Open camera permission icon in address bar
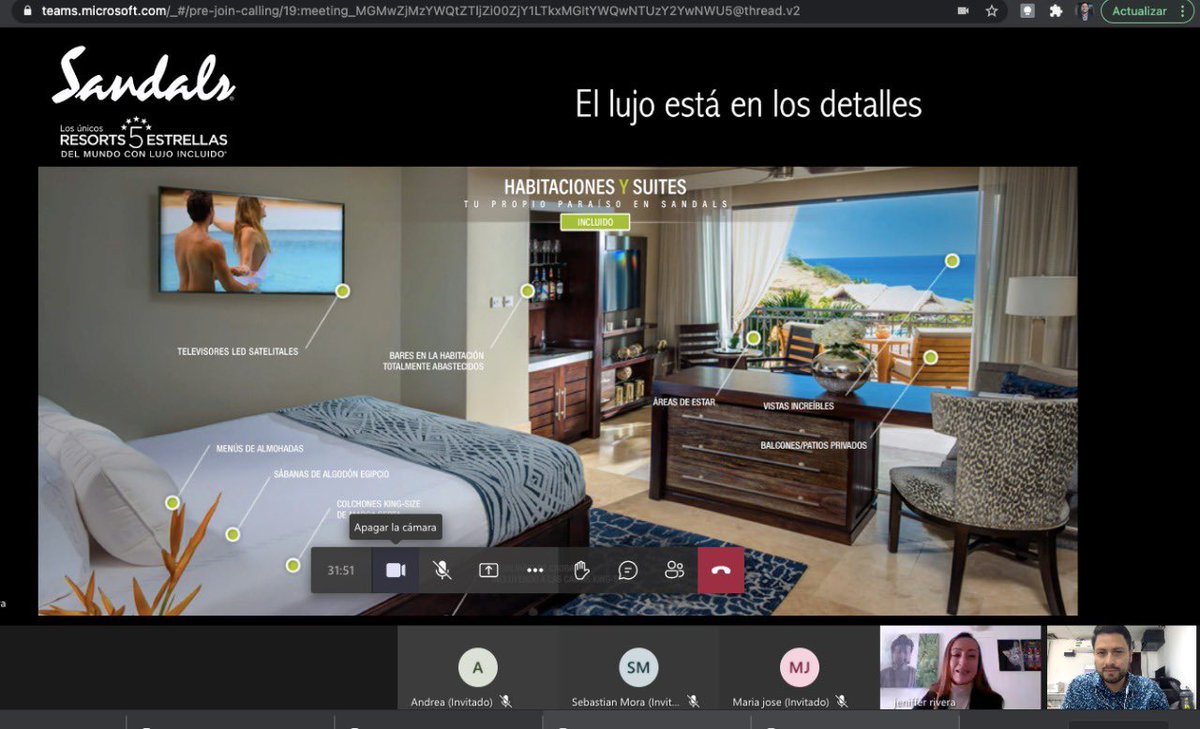Screen dimensions: 1200x729 pyautogui.click(x=963, y=11)
